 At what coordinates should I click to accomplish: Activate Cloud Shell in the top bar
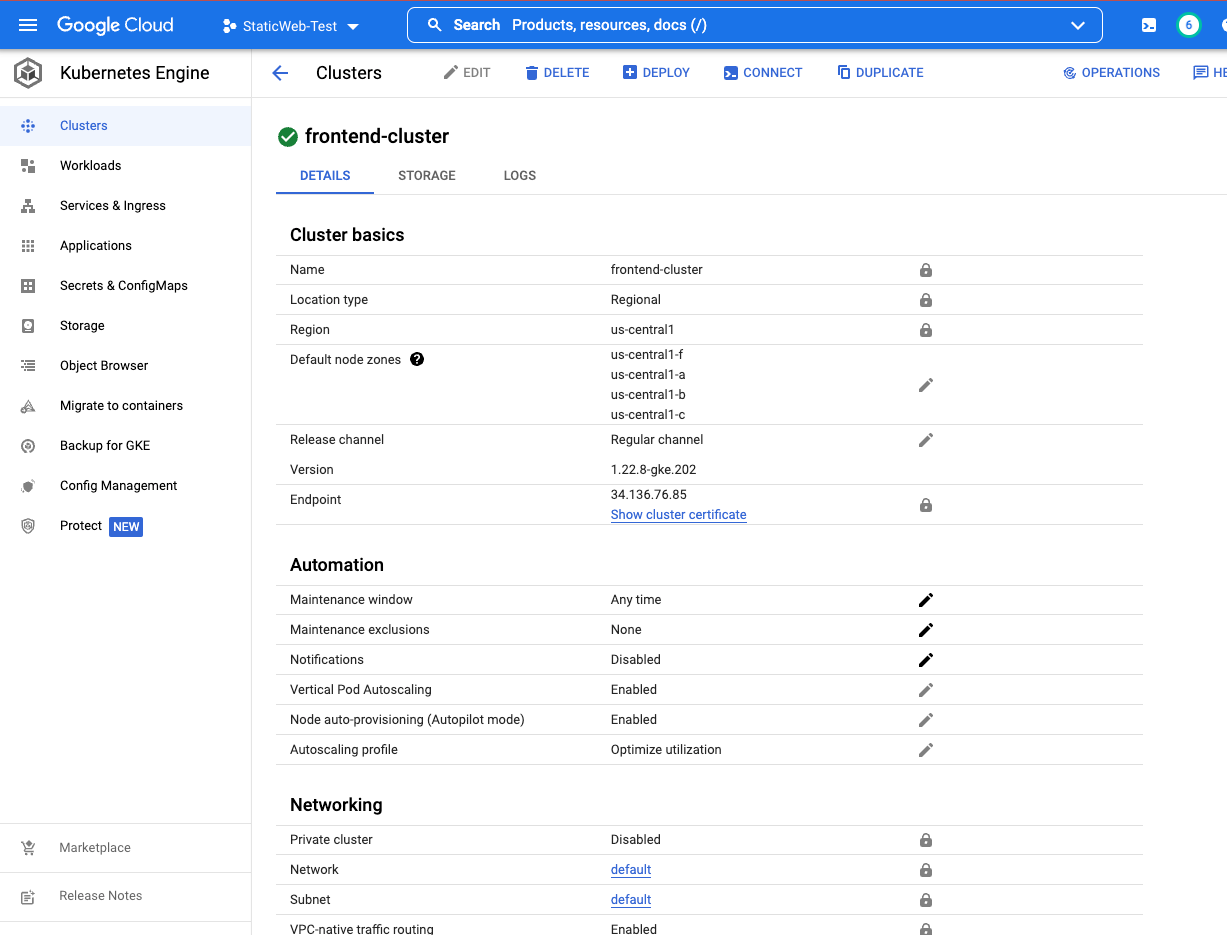(x=1148, y=24)
